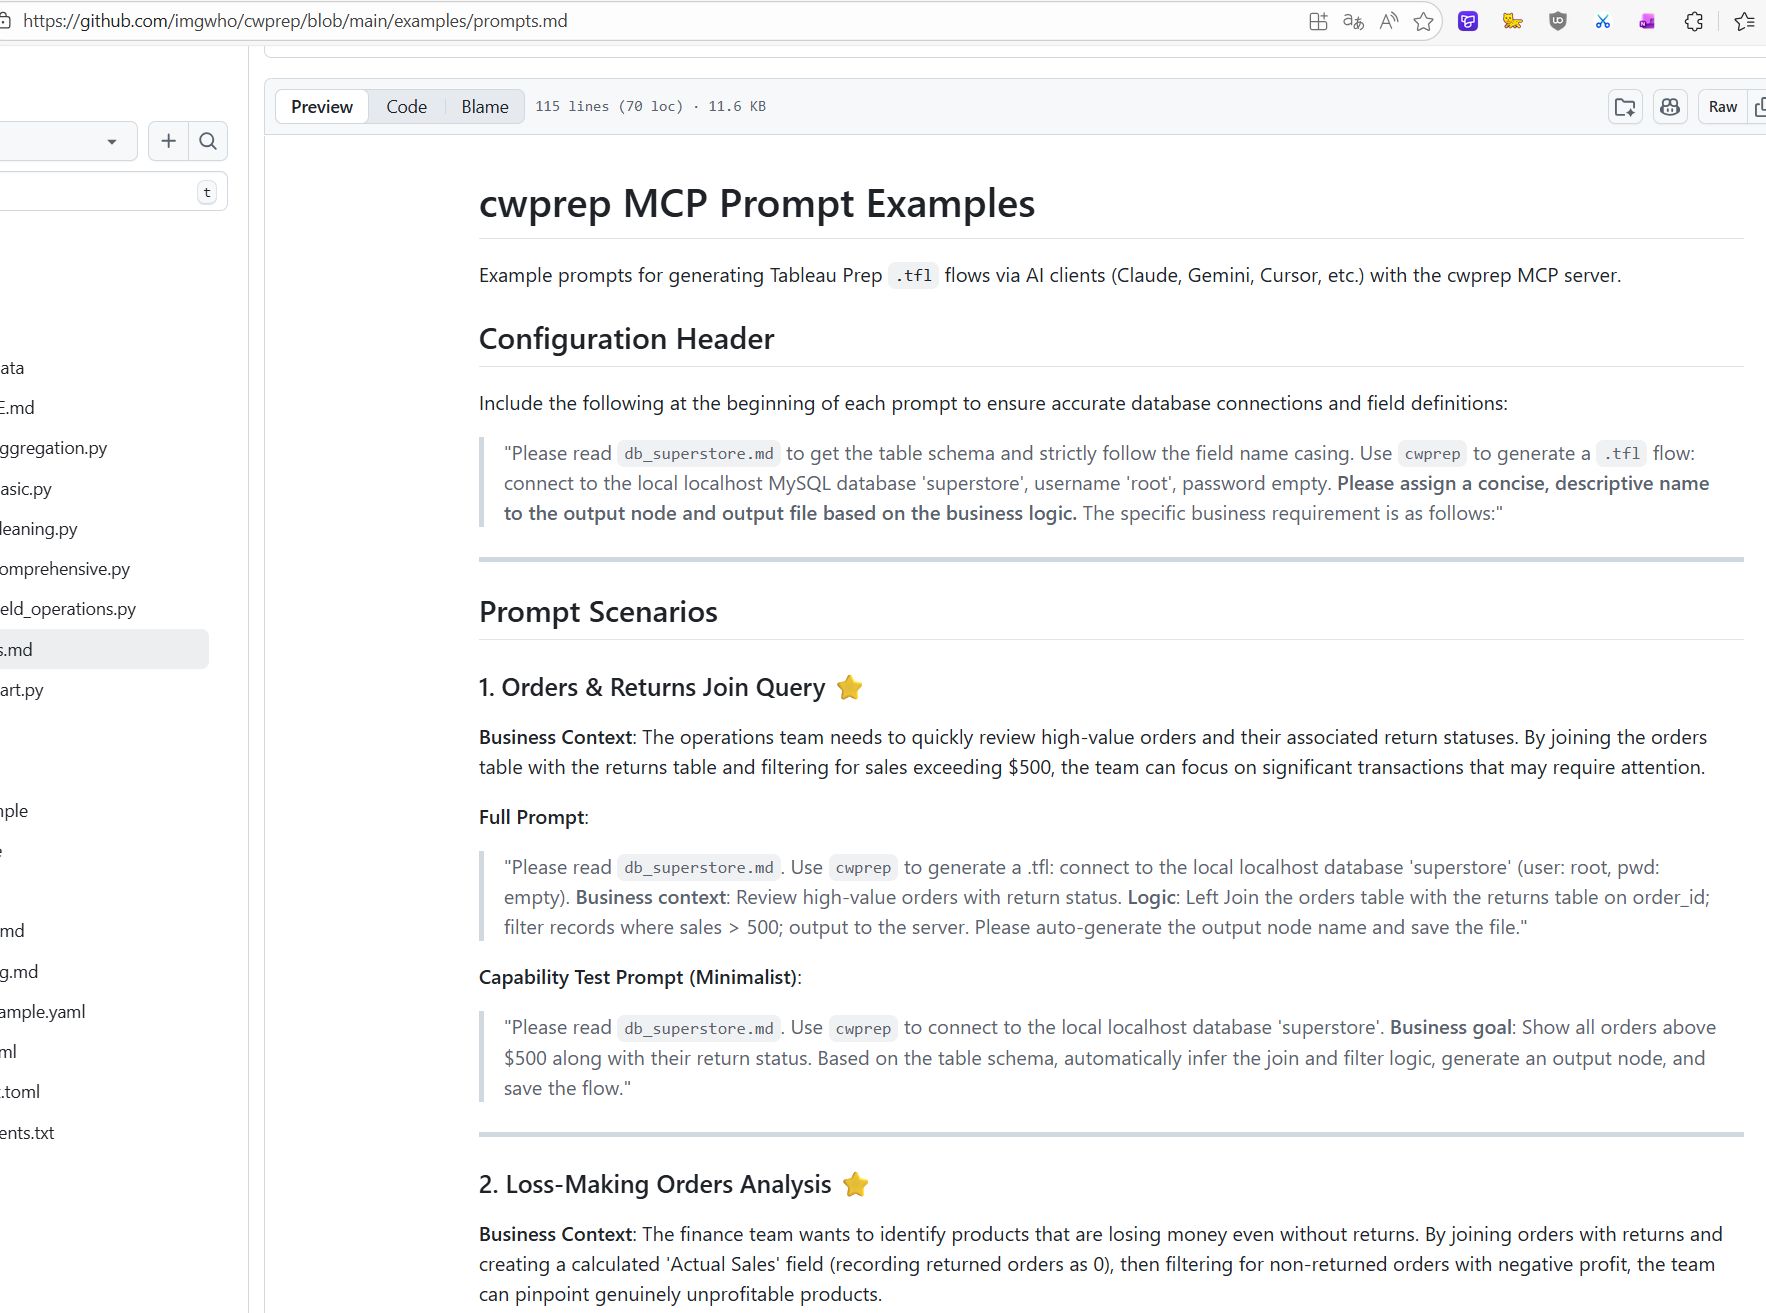Switch to the Code tab
This screenshot has width=1766, height=1313.
407,106
